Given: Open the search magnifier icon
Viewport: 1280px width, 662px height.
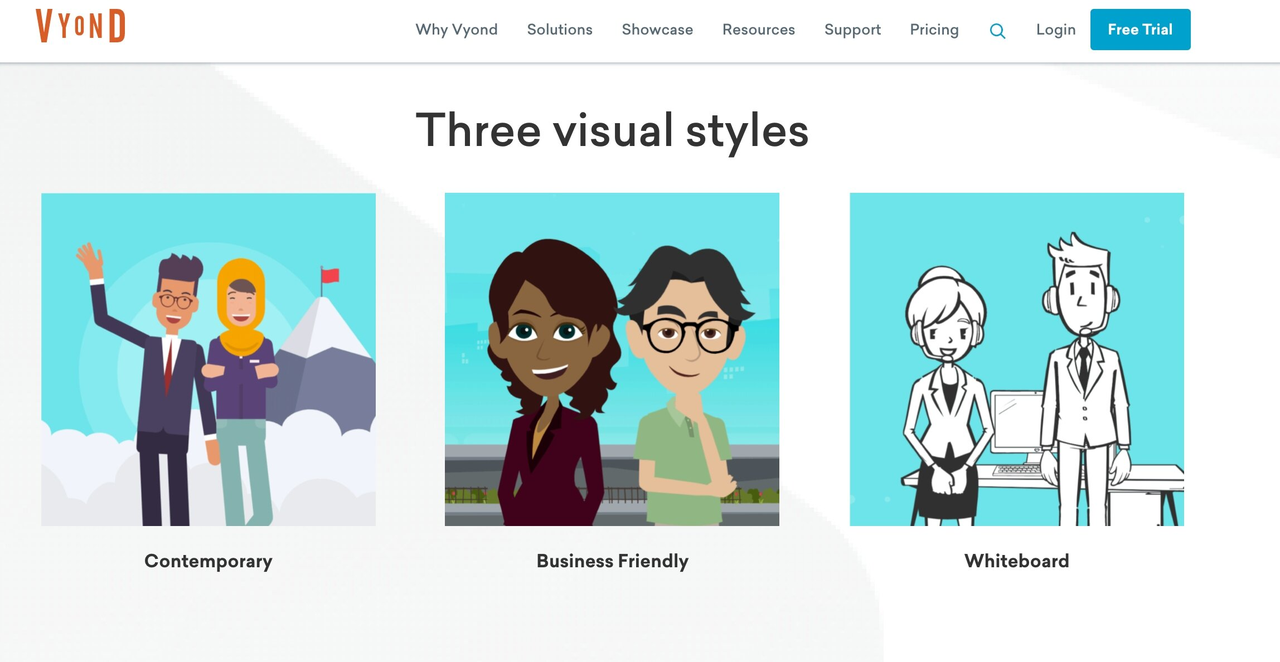Looking at the screenshot, I should point(997,31).
